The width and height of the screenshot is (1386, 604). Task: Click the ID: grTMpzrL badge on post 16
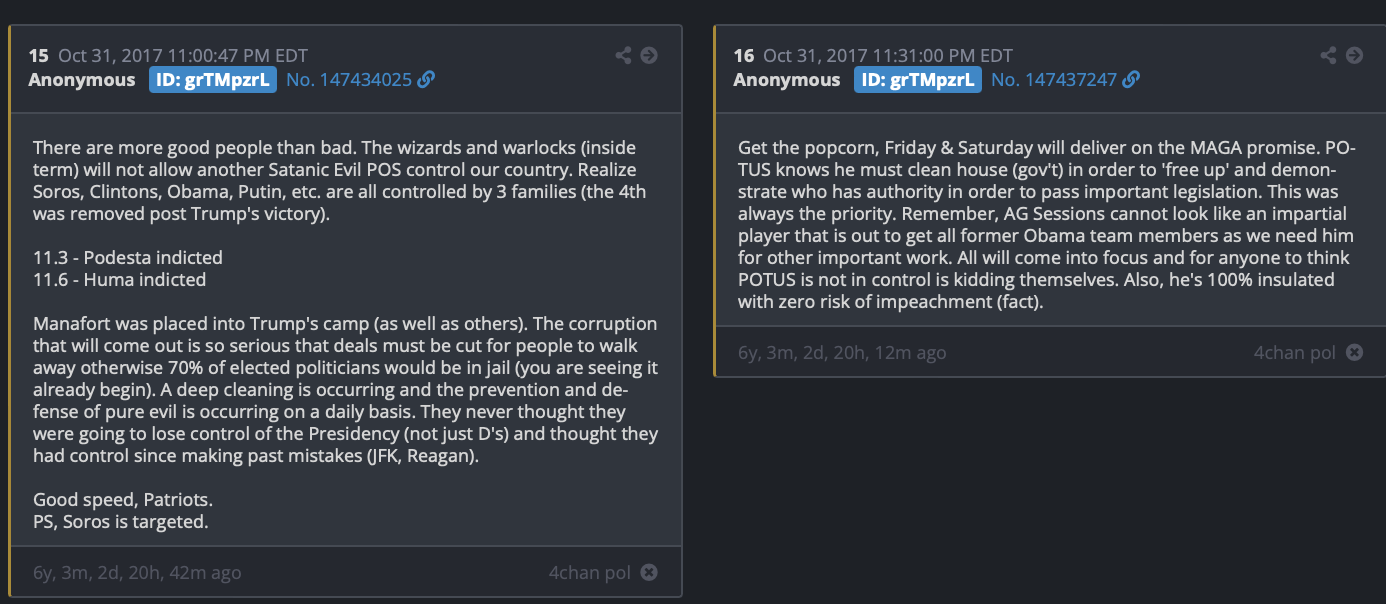(x=917, y=80)
